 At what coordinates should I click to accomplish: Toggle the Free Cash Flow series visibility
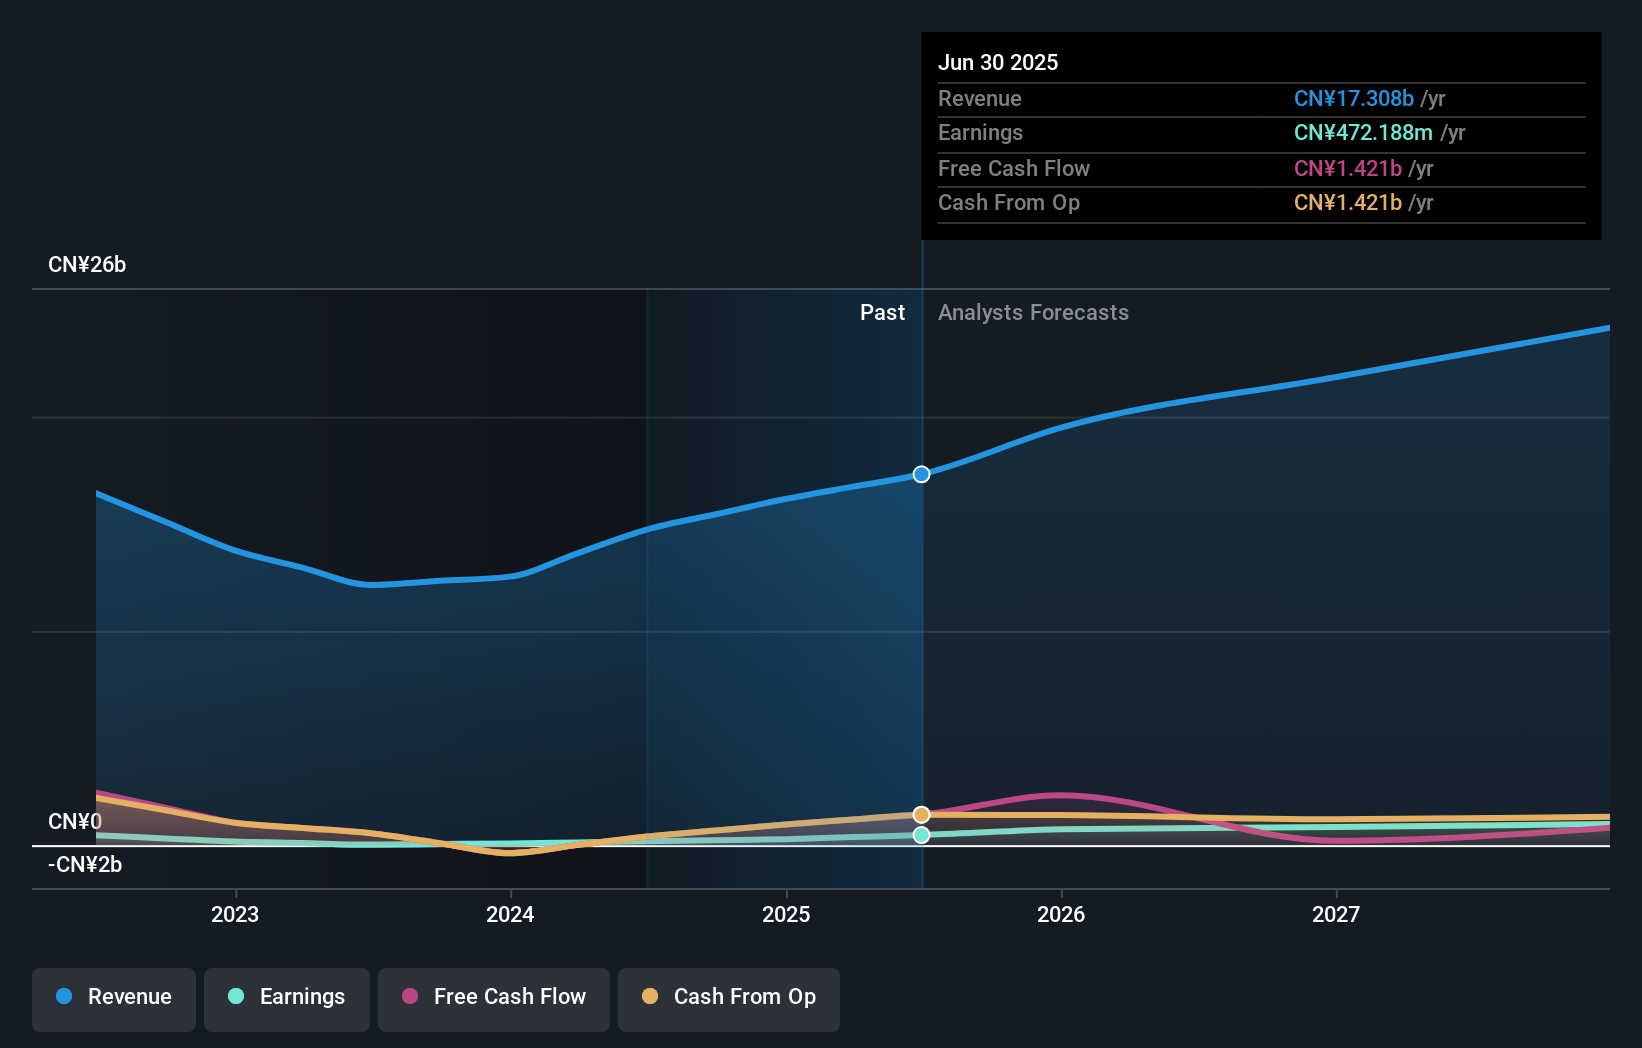[493, 997]
